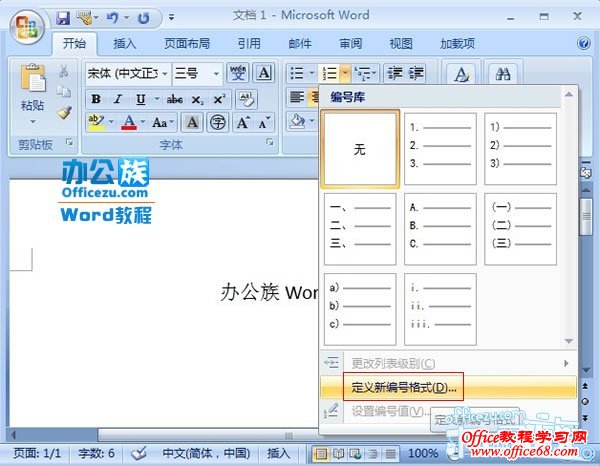Switch to 插入 tab
Viewport: 600px width, 466px height.
[125, 44]
